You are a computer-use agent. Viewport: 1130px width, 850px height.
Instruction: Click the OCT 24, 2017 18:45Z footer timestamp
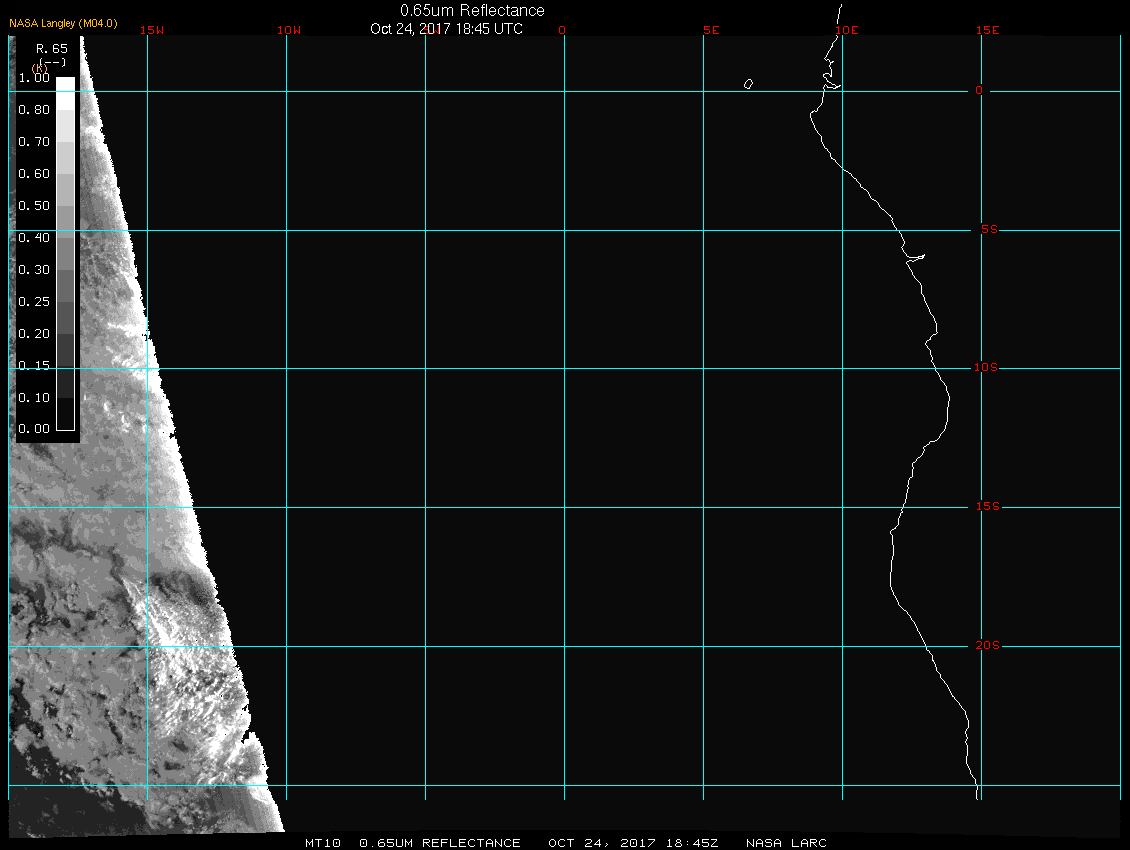[x=633, y=843]
